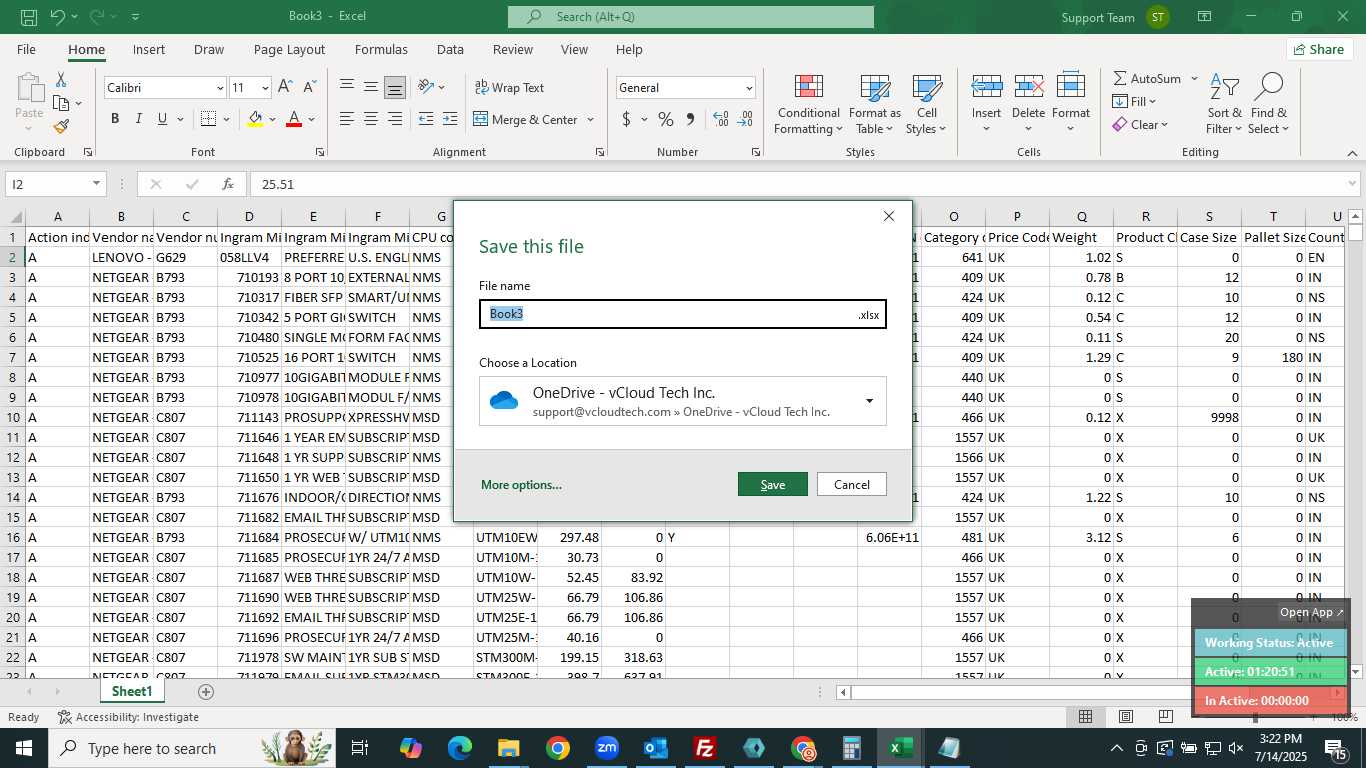
Task: Click the Search box in title bar
Action: pyautogui.click(x=691, y=17)
